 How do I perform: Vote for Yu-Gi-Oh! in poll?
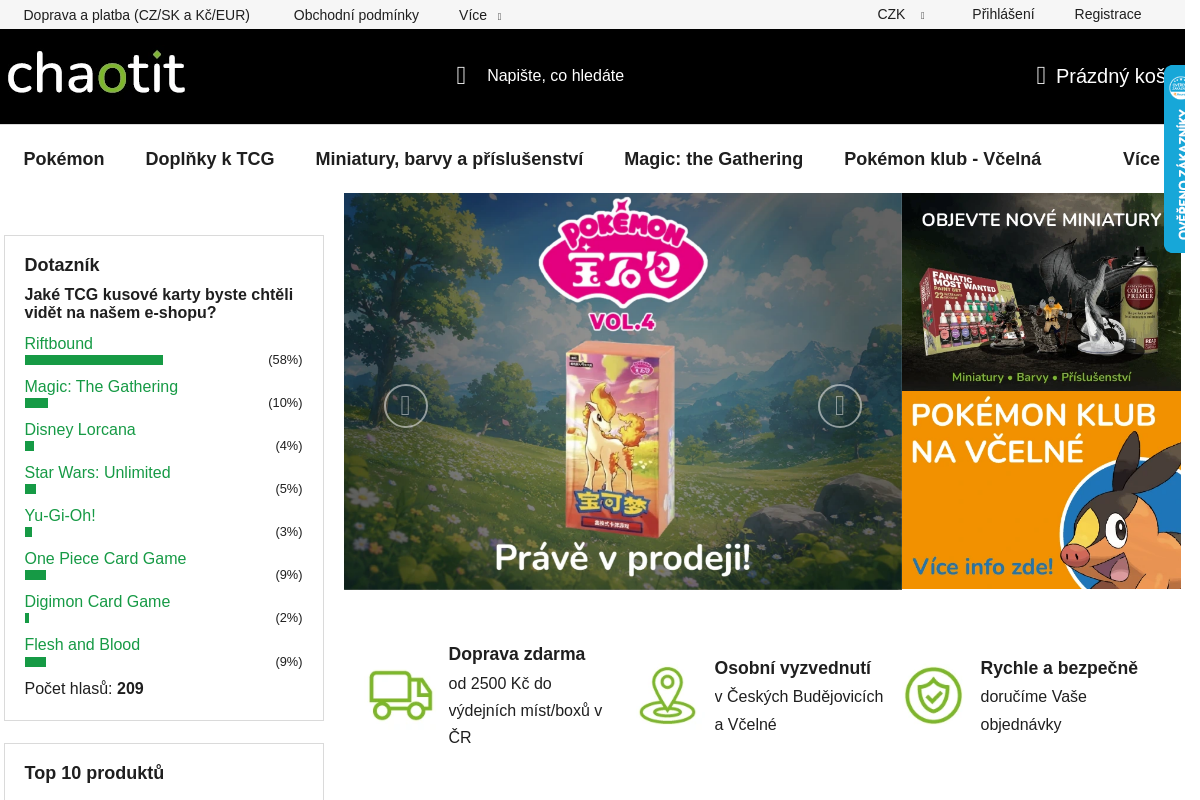click(60, 516)
